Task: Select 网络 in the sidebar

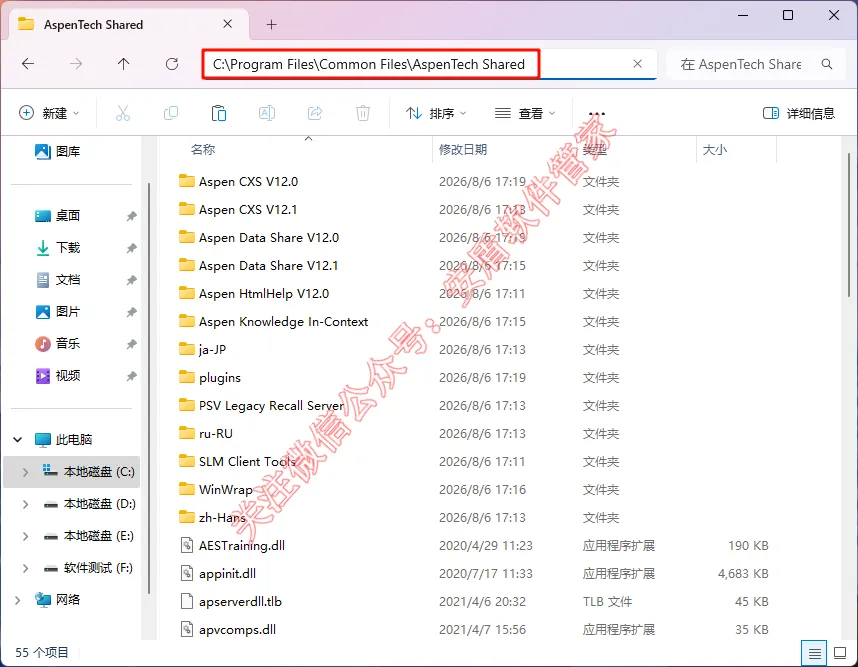Action: [x=58, y=600]
